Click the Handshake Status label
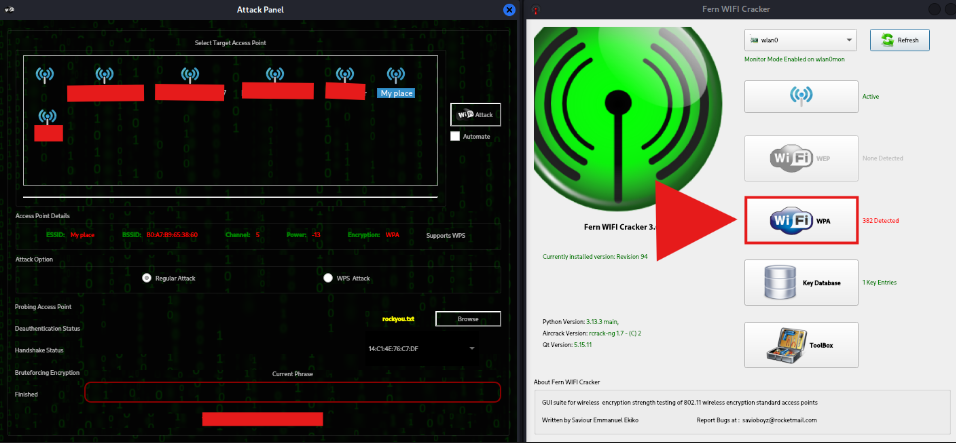 tap(39, 350)
